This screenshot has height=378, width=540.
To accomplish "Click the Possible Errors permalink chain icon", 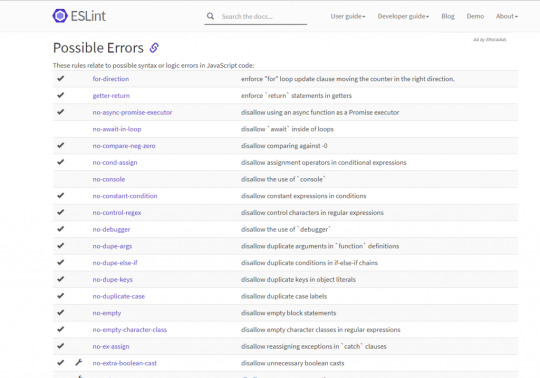I will (154, 48).
